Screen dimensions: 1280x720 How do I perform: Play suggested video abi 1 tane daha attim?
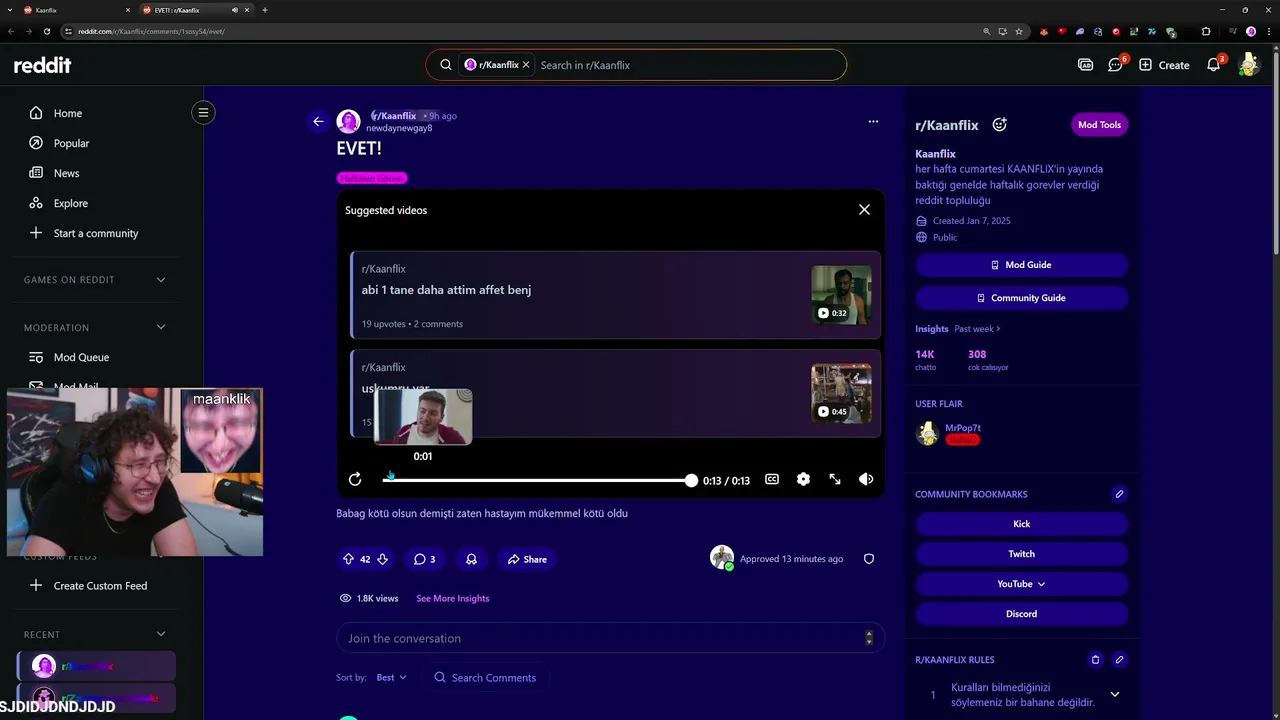click(616, 295)
